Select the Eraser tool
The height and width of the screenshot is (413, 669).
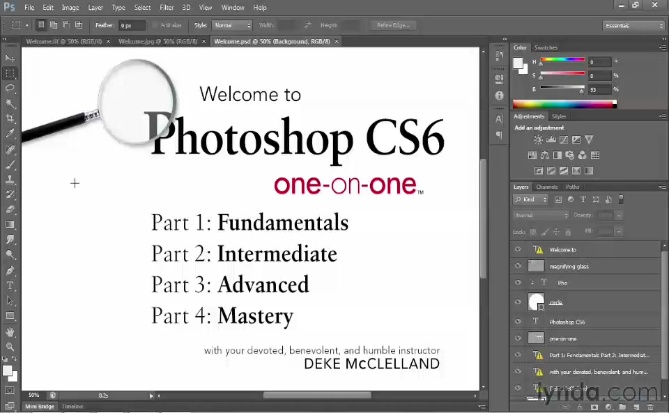[x=10, y=210]
